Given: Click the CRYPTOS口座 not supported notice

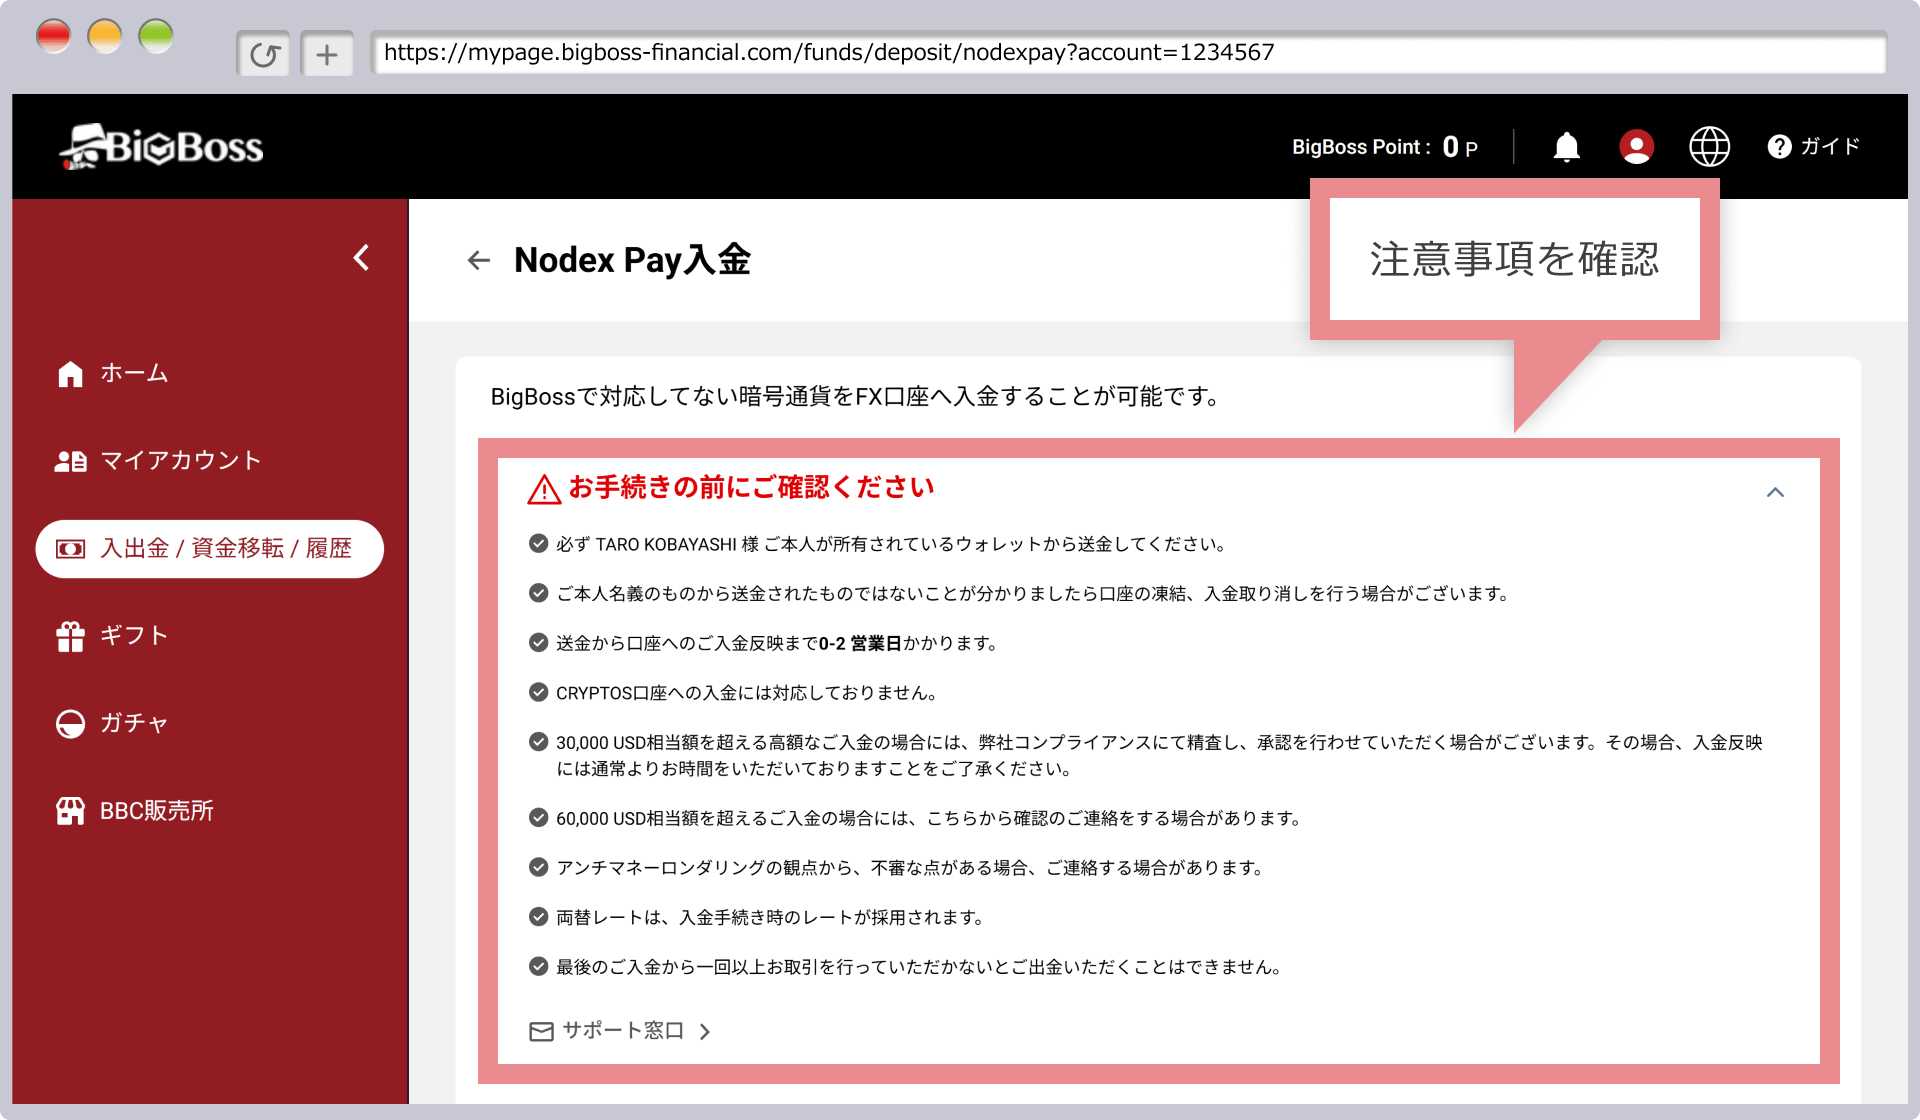Looking at the screenshot, I should 746,693.
